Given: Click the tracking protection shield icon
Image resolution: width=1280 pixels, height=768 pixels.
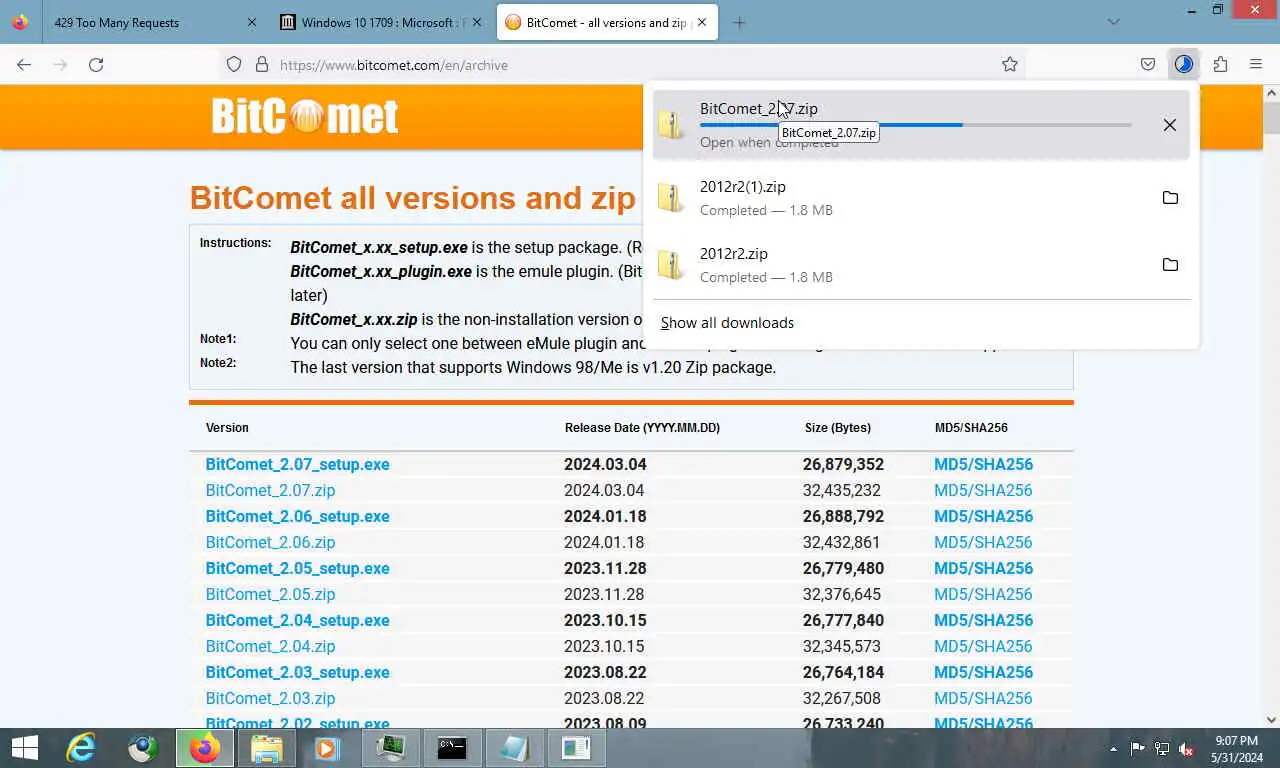Looking at the screenshot, I should [x=234, y=64].
